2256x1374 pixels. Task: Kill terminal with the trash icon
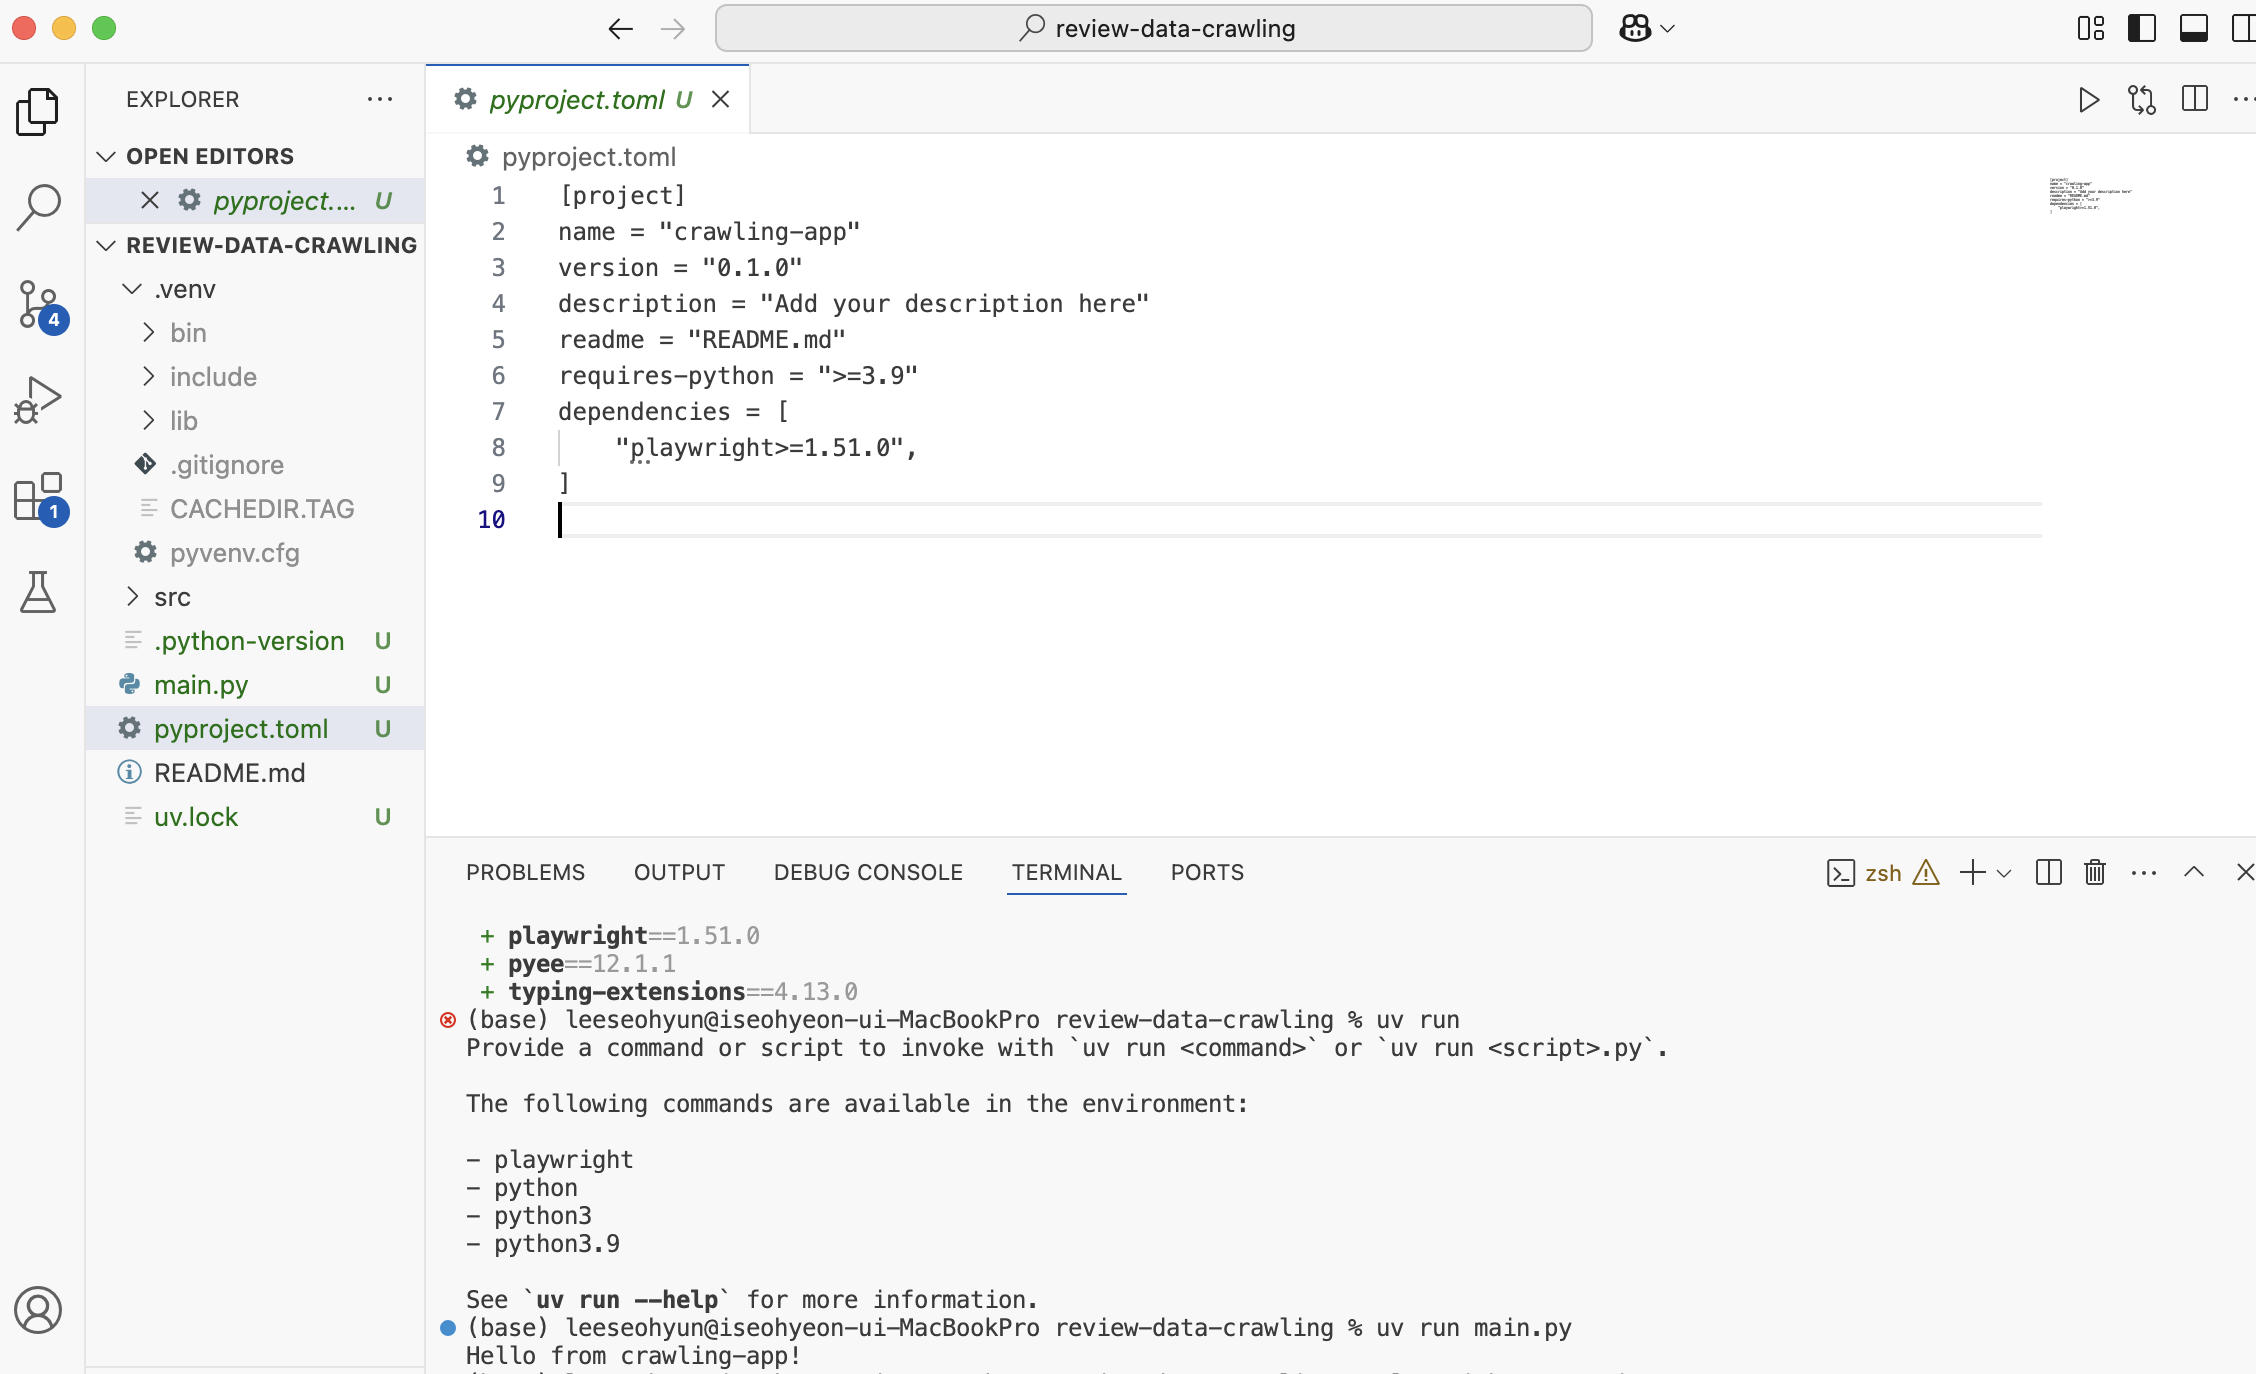click(x=2094, y=873)
